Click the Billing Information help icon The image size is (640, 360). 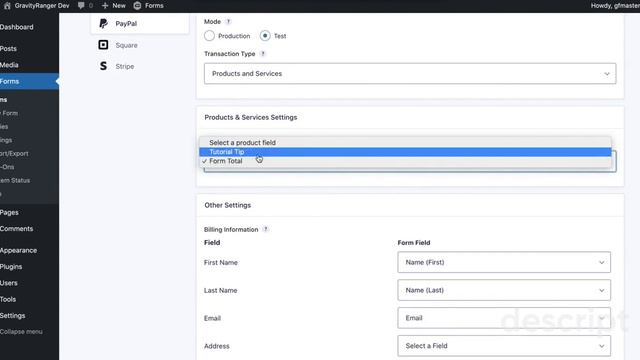pos(266,229)
